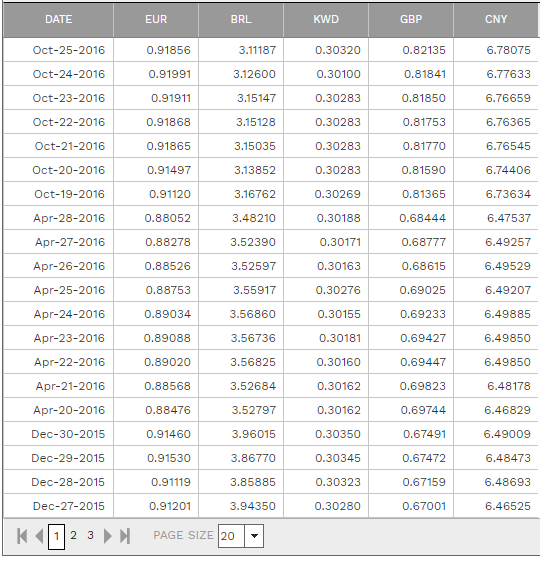Click CNY value 6.47537
The width and height of the screenshot is (540, 561).
click(x=509, y=218)
